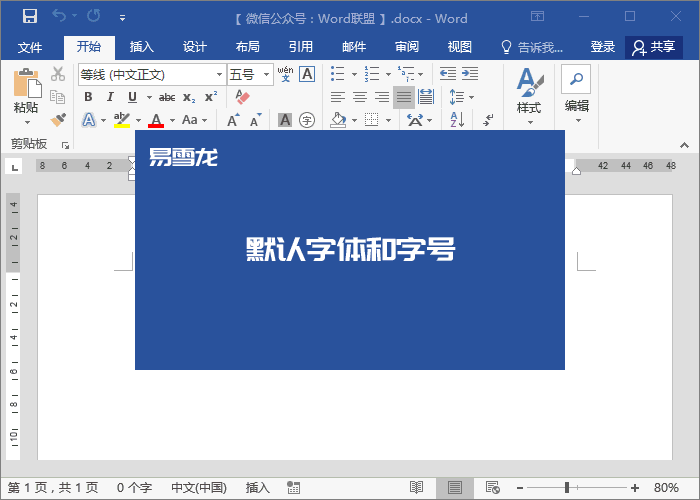Toggle justify alignment
700x500 pixels.
[x=404, y=97]
